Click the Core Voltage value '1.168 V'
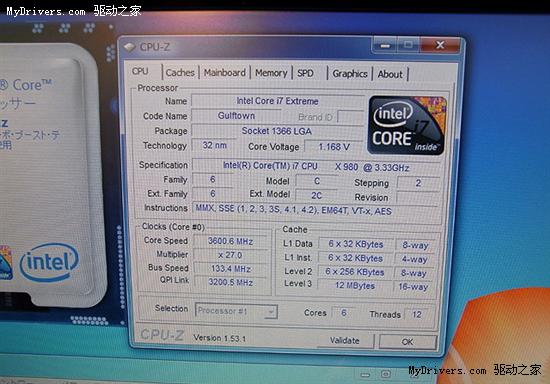The image size is (550, 384). (334, 147)
